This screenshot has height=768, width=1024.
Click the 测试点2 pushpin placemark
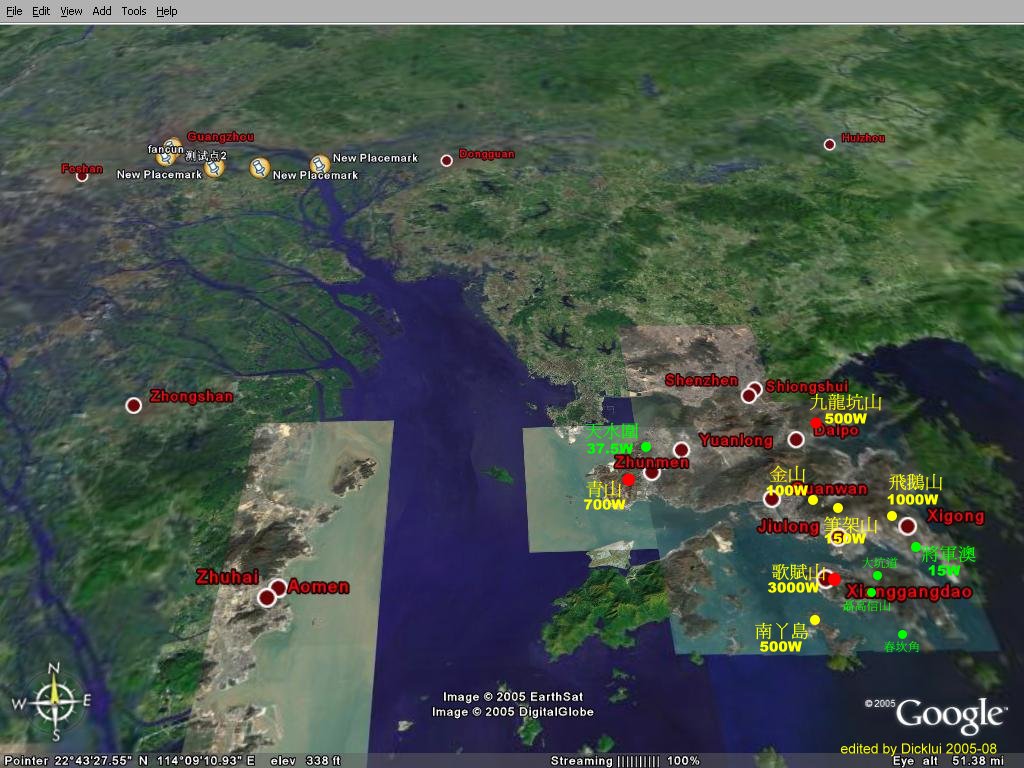coord(214,169)
